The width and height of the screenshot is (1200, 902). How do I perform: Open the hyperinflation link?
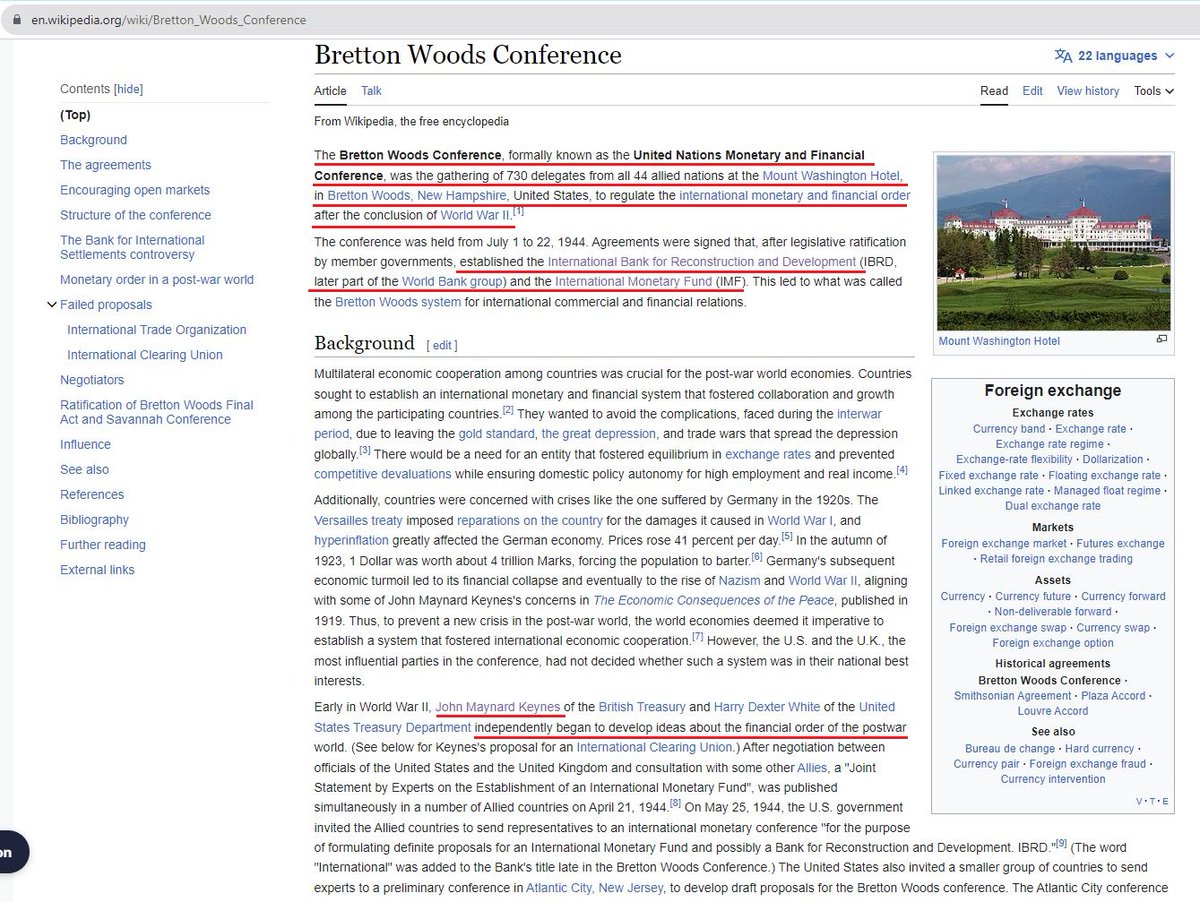(351, 541)
